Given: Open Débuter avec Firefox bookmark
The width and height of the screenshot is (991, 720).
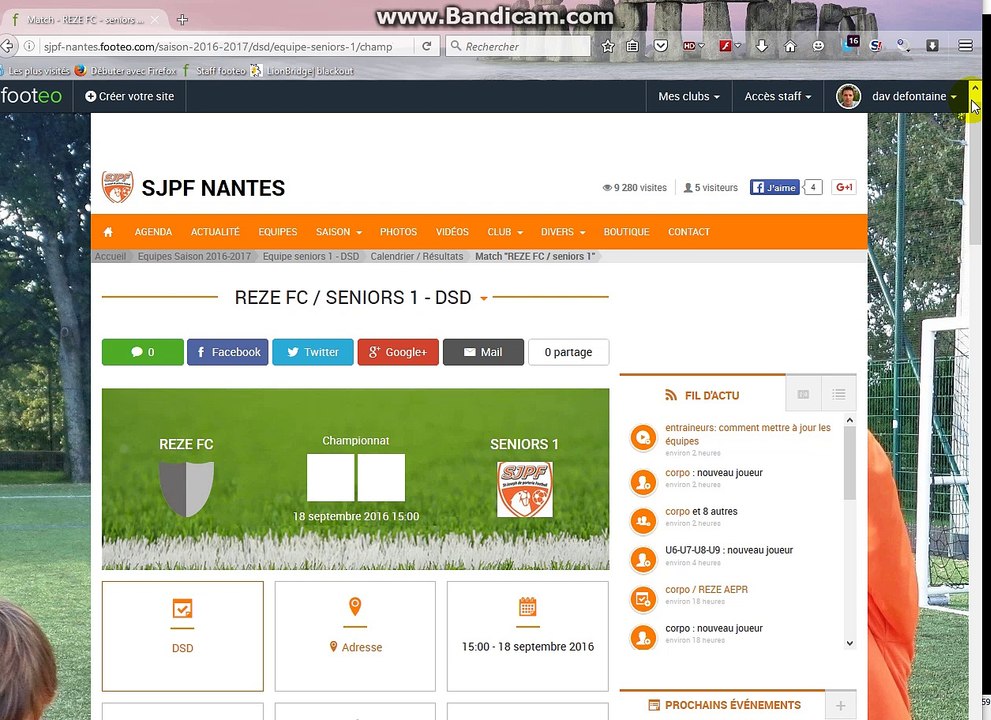Looking at the screenshot, I should click(125, 71).
